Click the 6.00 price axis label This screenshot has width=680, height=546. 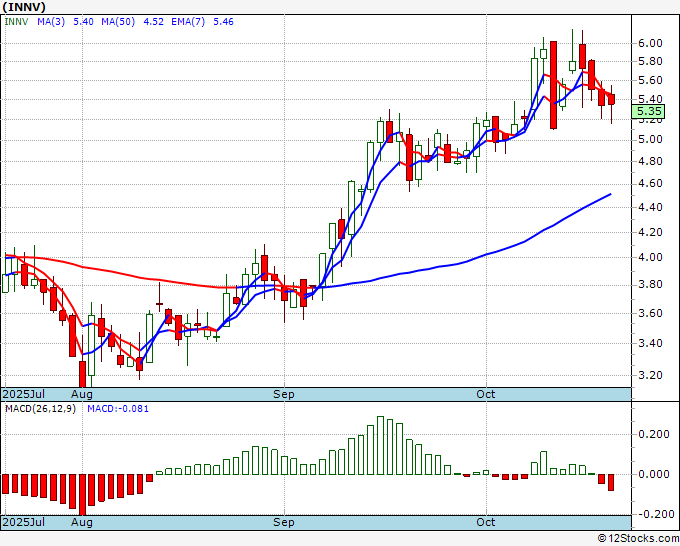click(650, 43)
